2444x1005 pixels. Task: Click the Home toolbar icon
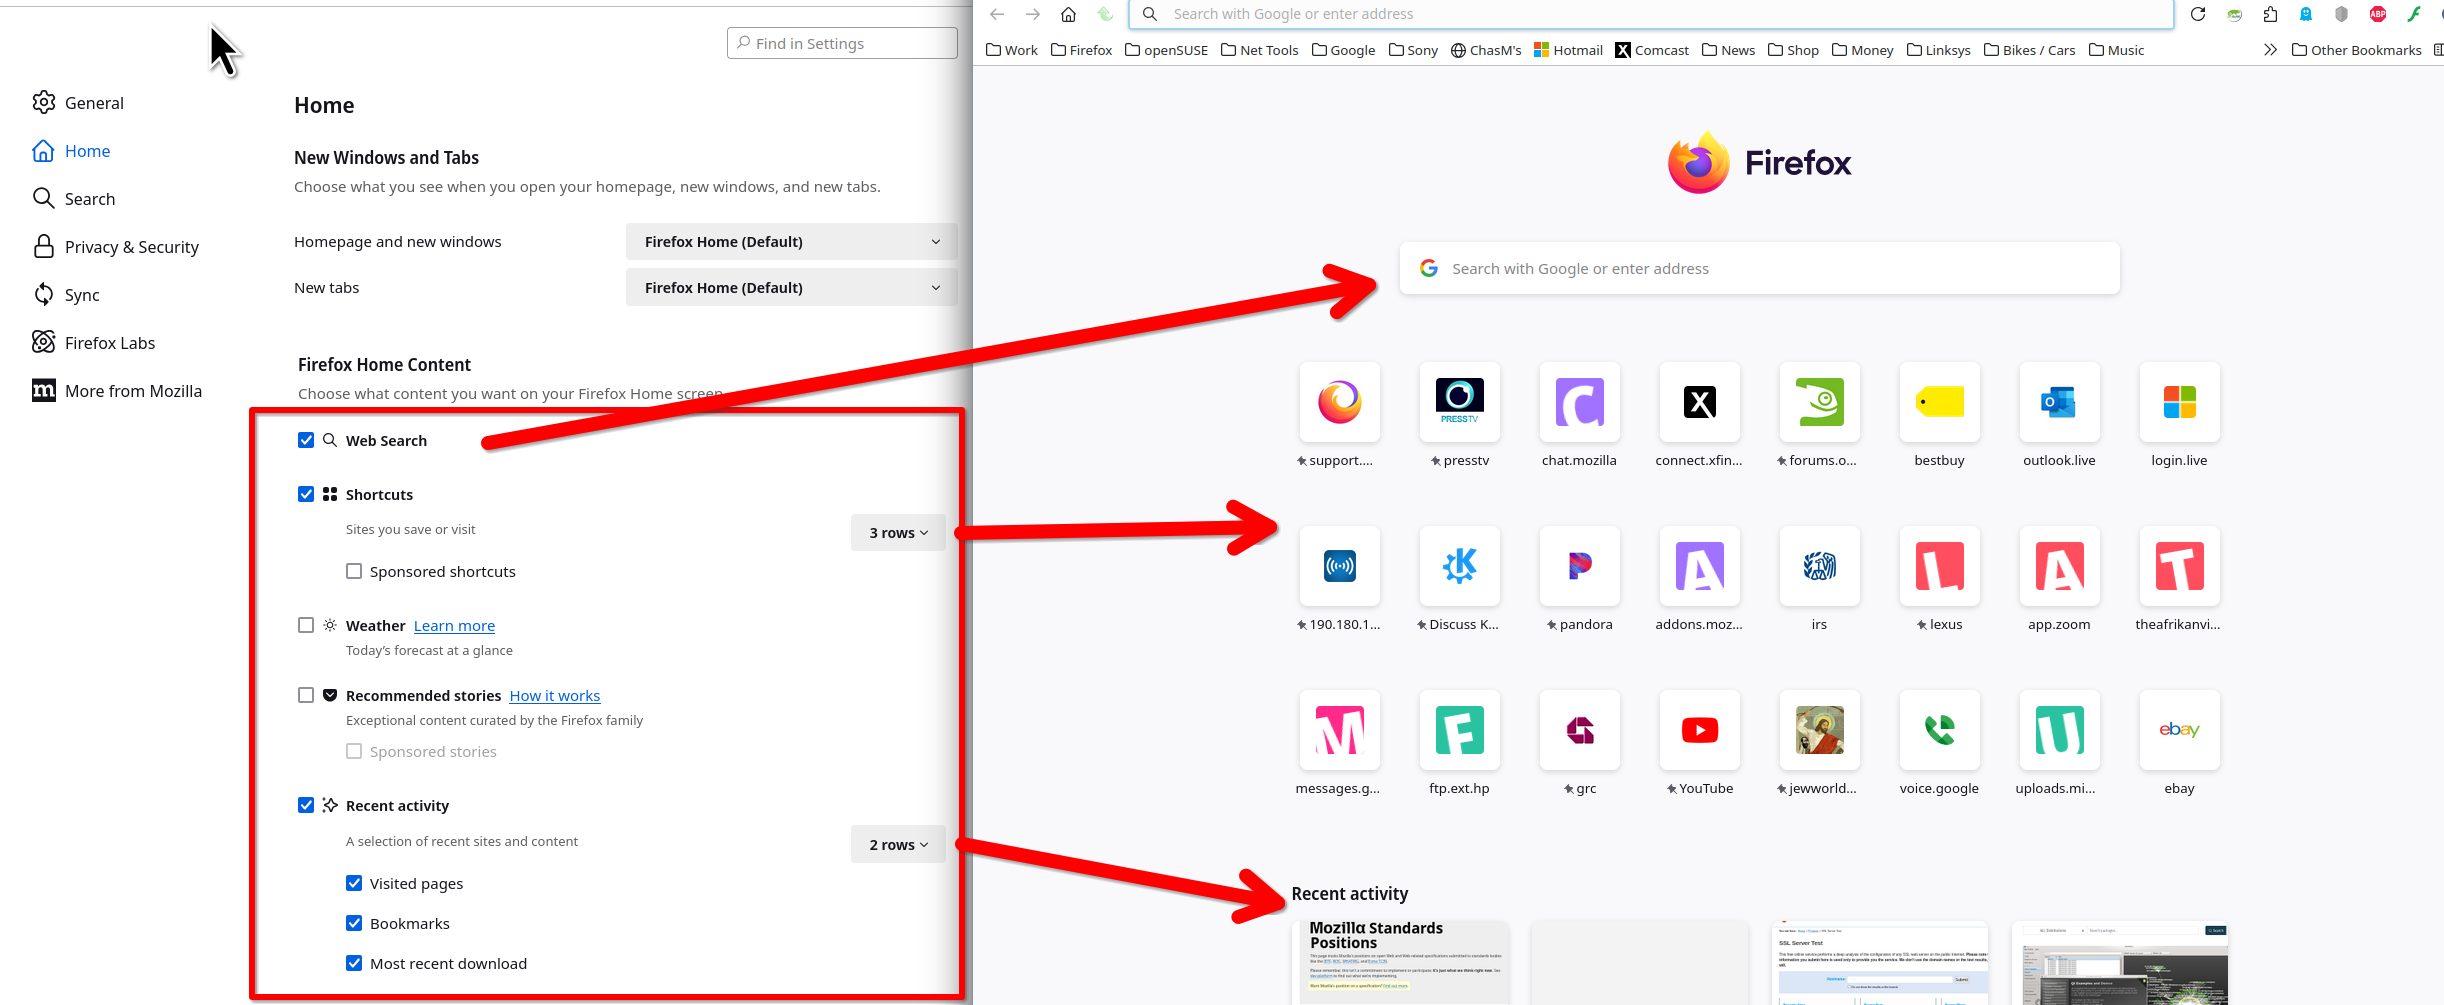[1068, 14]
